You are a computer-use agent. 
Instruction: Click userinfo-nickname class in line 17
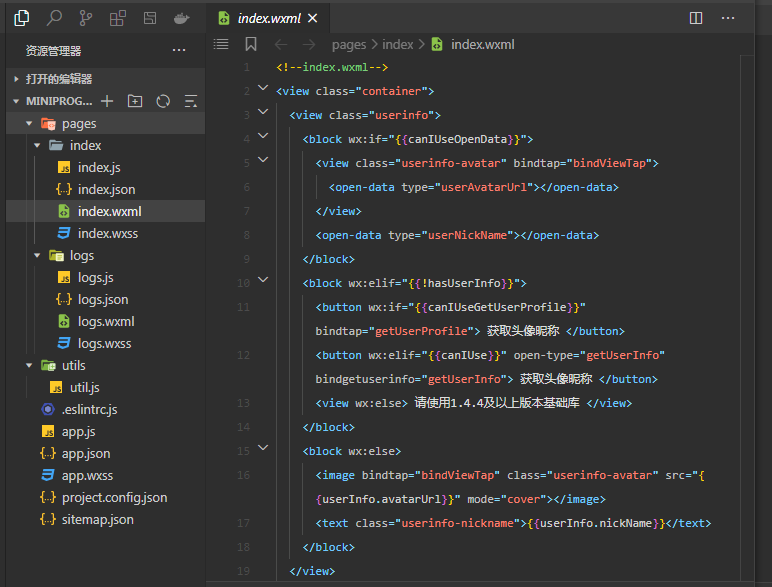457,523
